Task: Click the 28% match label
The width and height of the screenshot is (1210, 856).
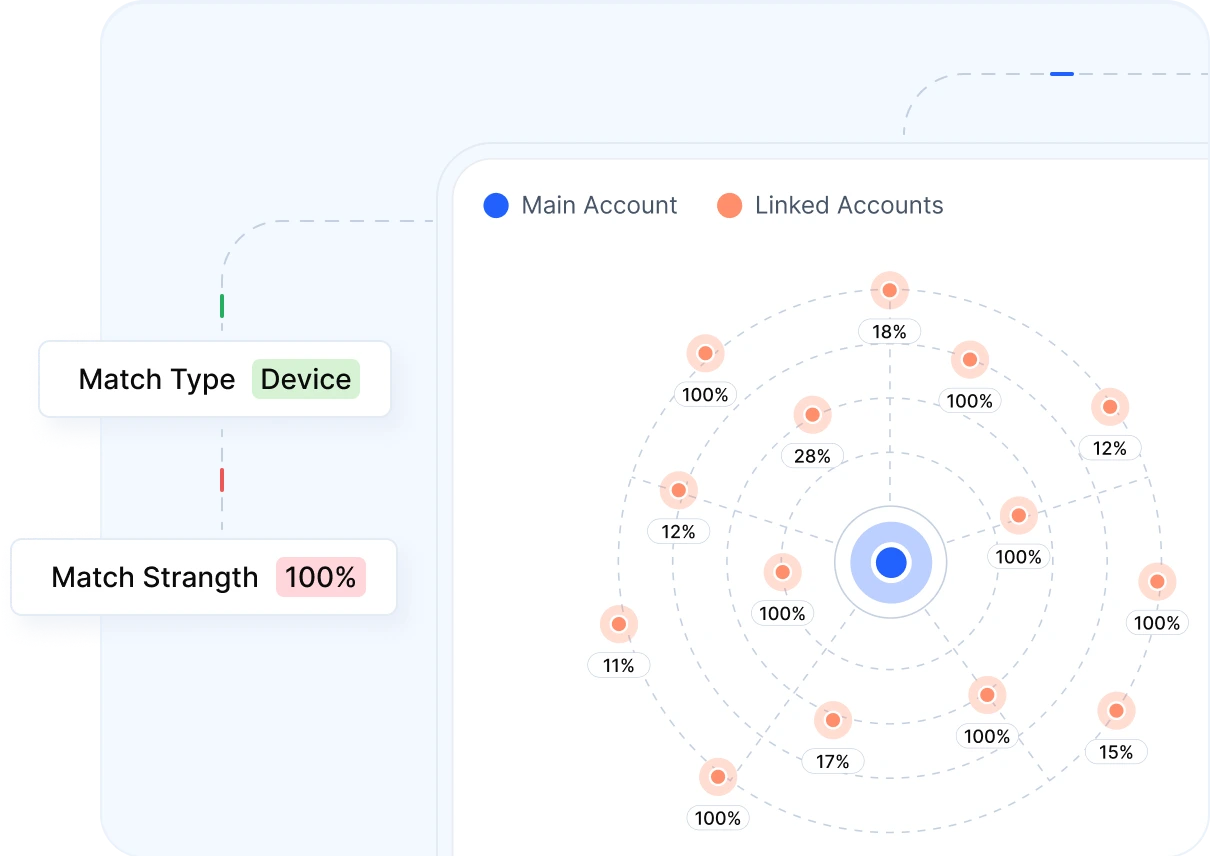Action: [x=812, y=456]
